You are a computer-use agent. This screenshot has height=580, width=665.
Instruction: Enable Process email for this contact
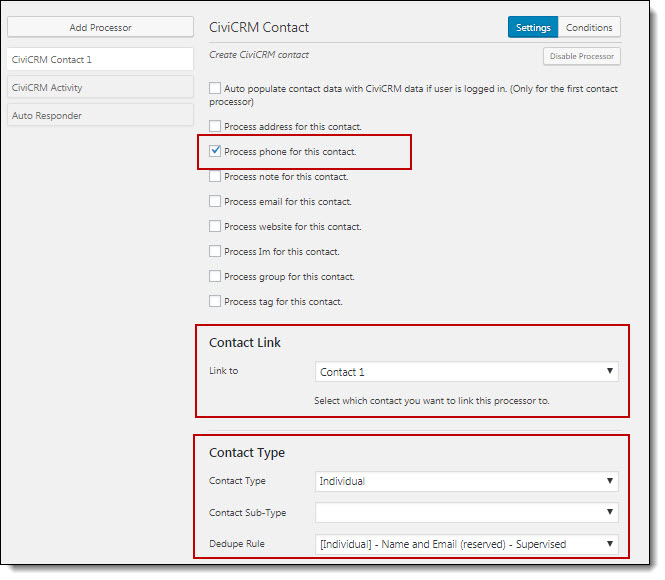pyautogui.click(x=215, y=201)
